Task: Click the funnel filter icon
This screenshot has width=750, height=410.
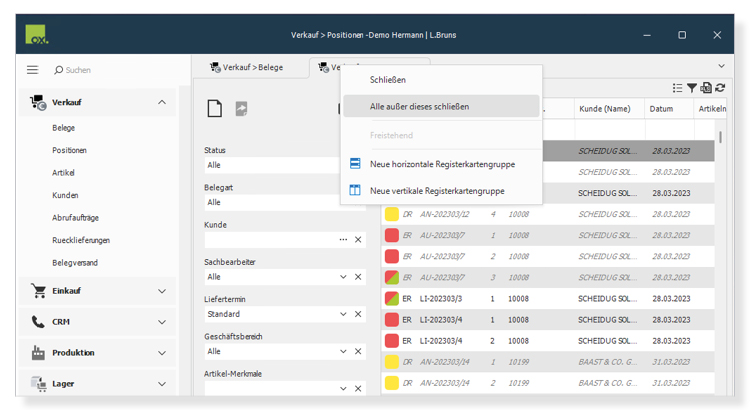Action: click(692, 88)
